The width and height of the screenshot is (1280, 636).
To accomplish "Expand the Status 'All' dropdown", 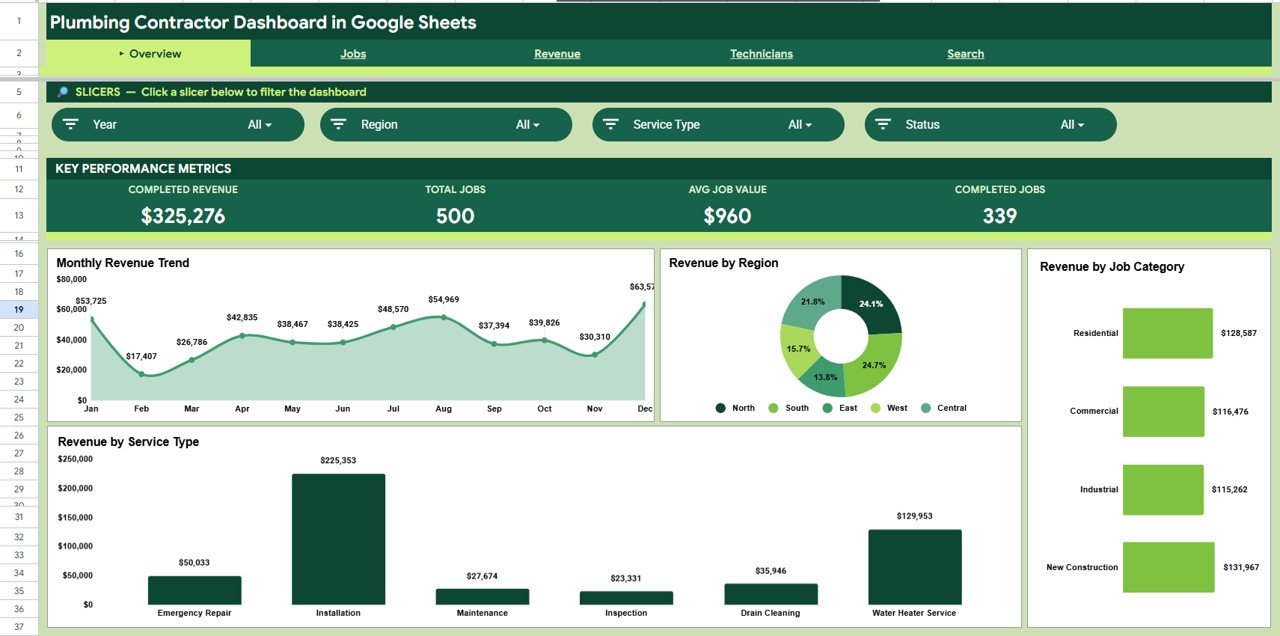I will 1072,125.
